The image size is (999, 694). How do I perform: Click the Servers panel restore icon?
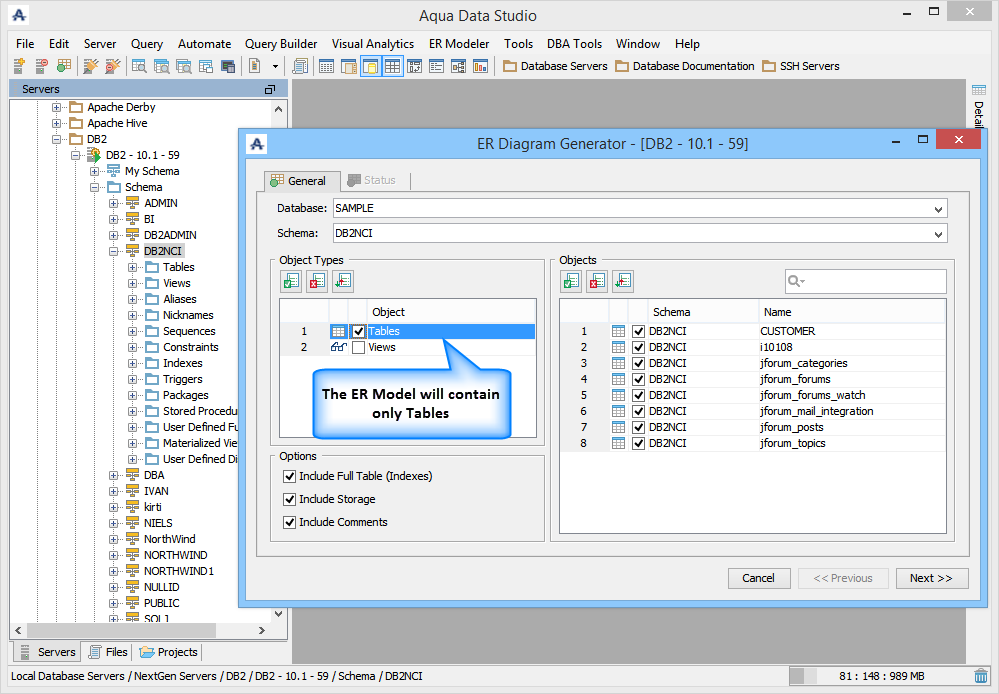coord(270,89)
